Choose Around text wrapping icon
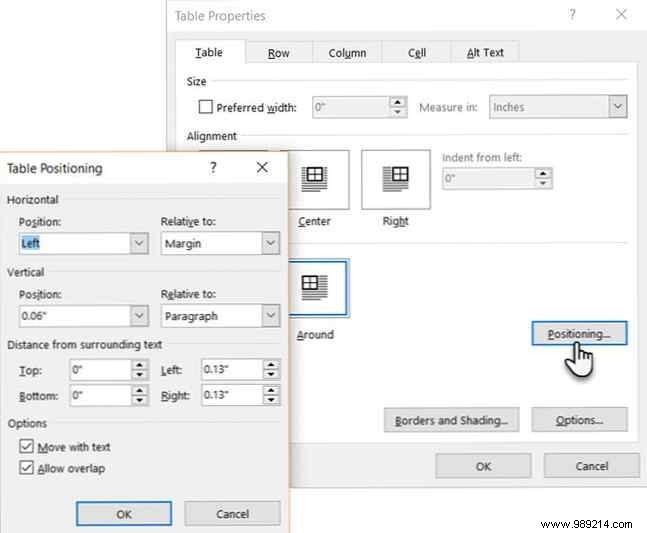647x533 pixels. pos(318,288)
